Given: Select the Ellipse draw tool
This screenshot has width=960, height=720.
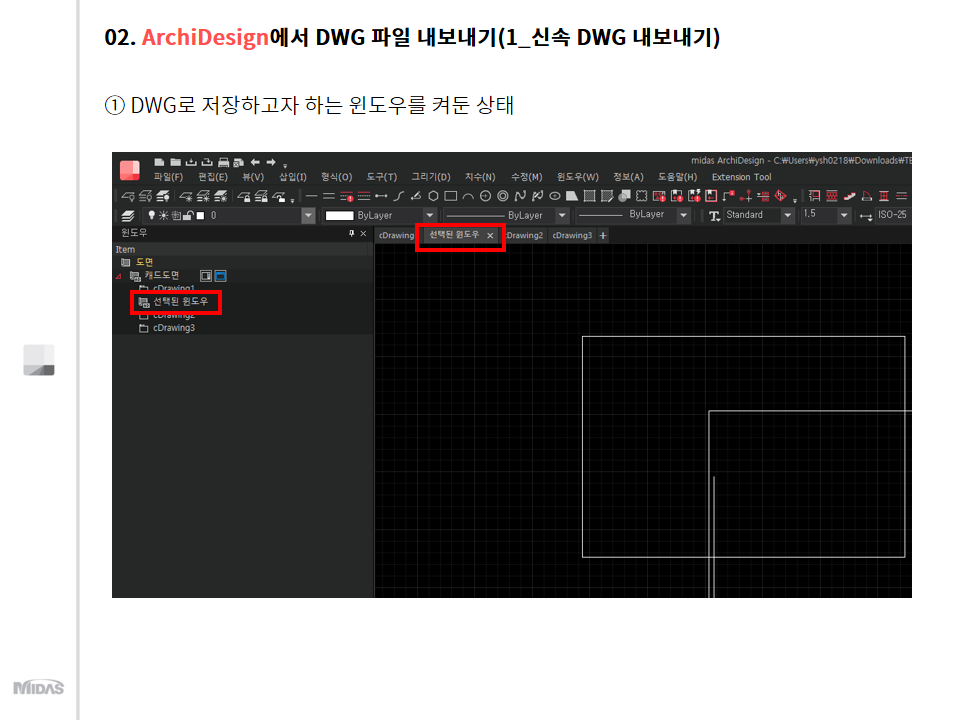Looking at the screenshot, I should click(x=555, y=197).
